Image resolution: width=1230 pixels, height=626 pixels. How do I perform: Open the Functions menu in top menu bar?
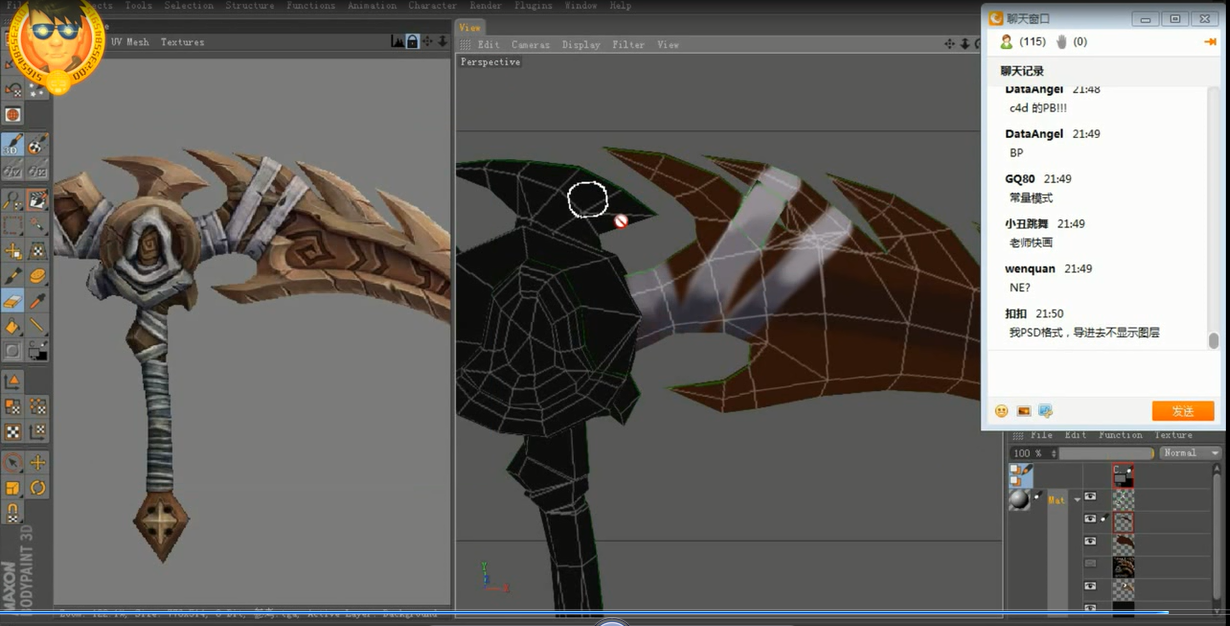[311, 5]
